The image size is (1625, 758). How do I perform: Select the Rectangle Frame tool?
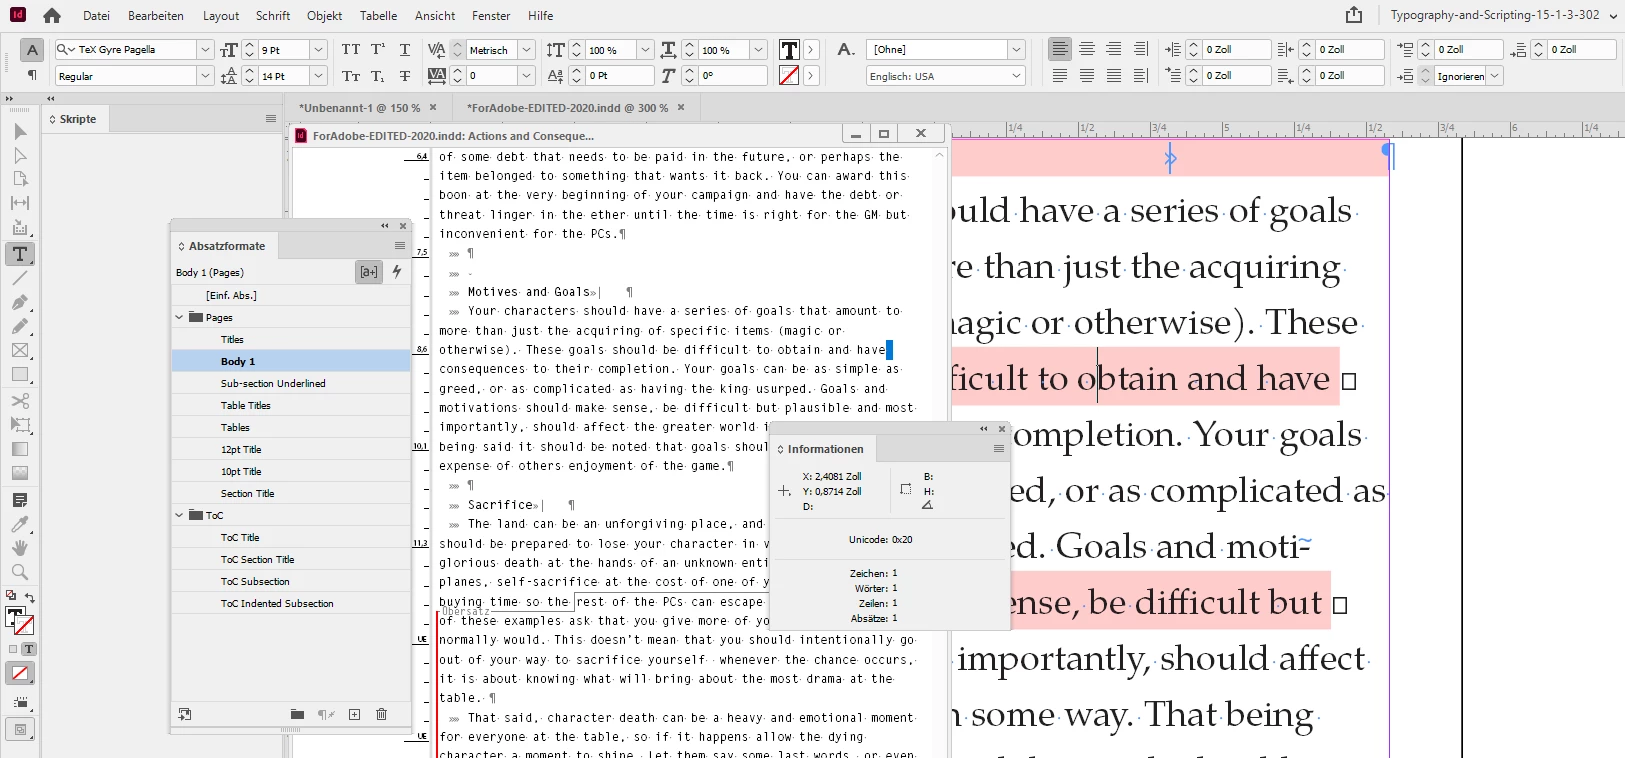coord(20,350)
